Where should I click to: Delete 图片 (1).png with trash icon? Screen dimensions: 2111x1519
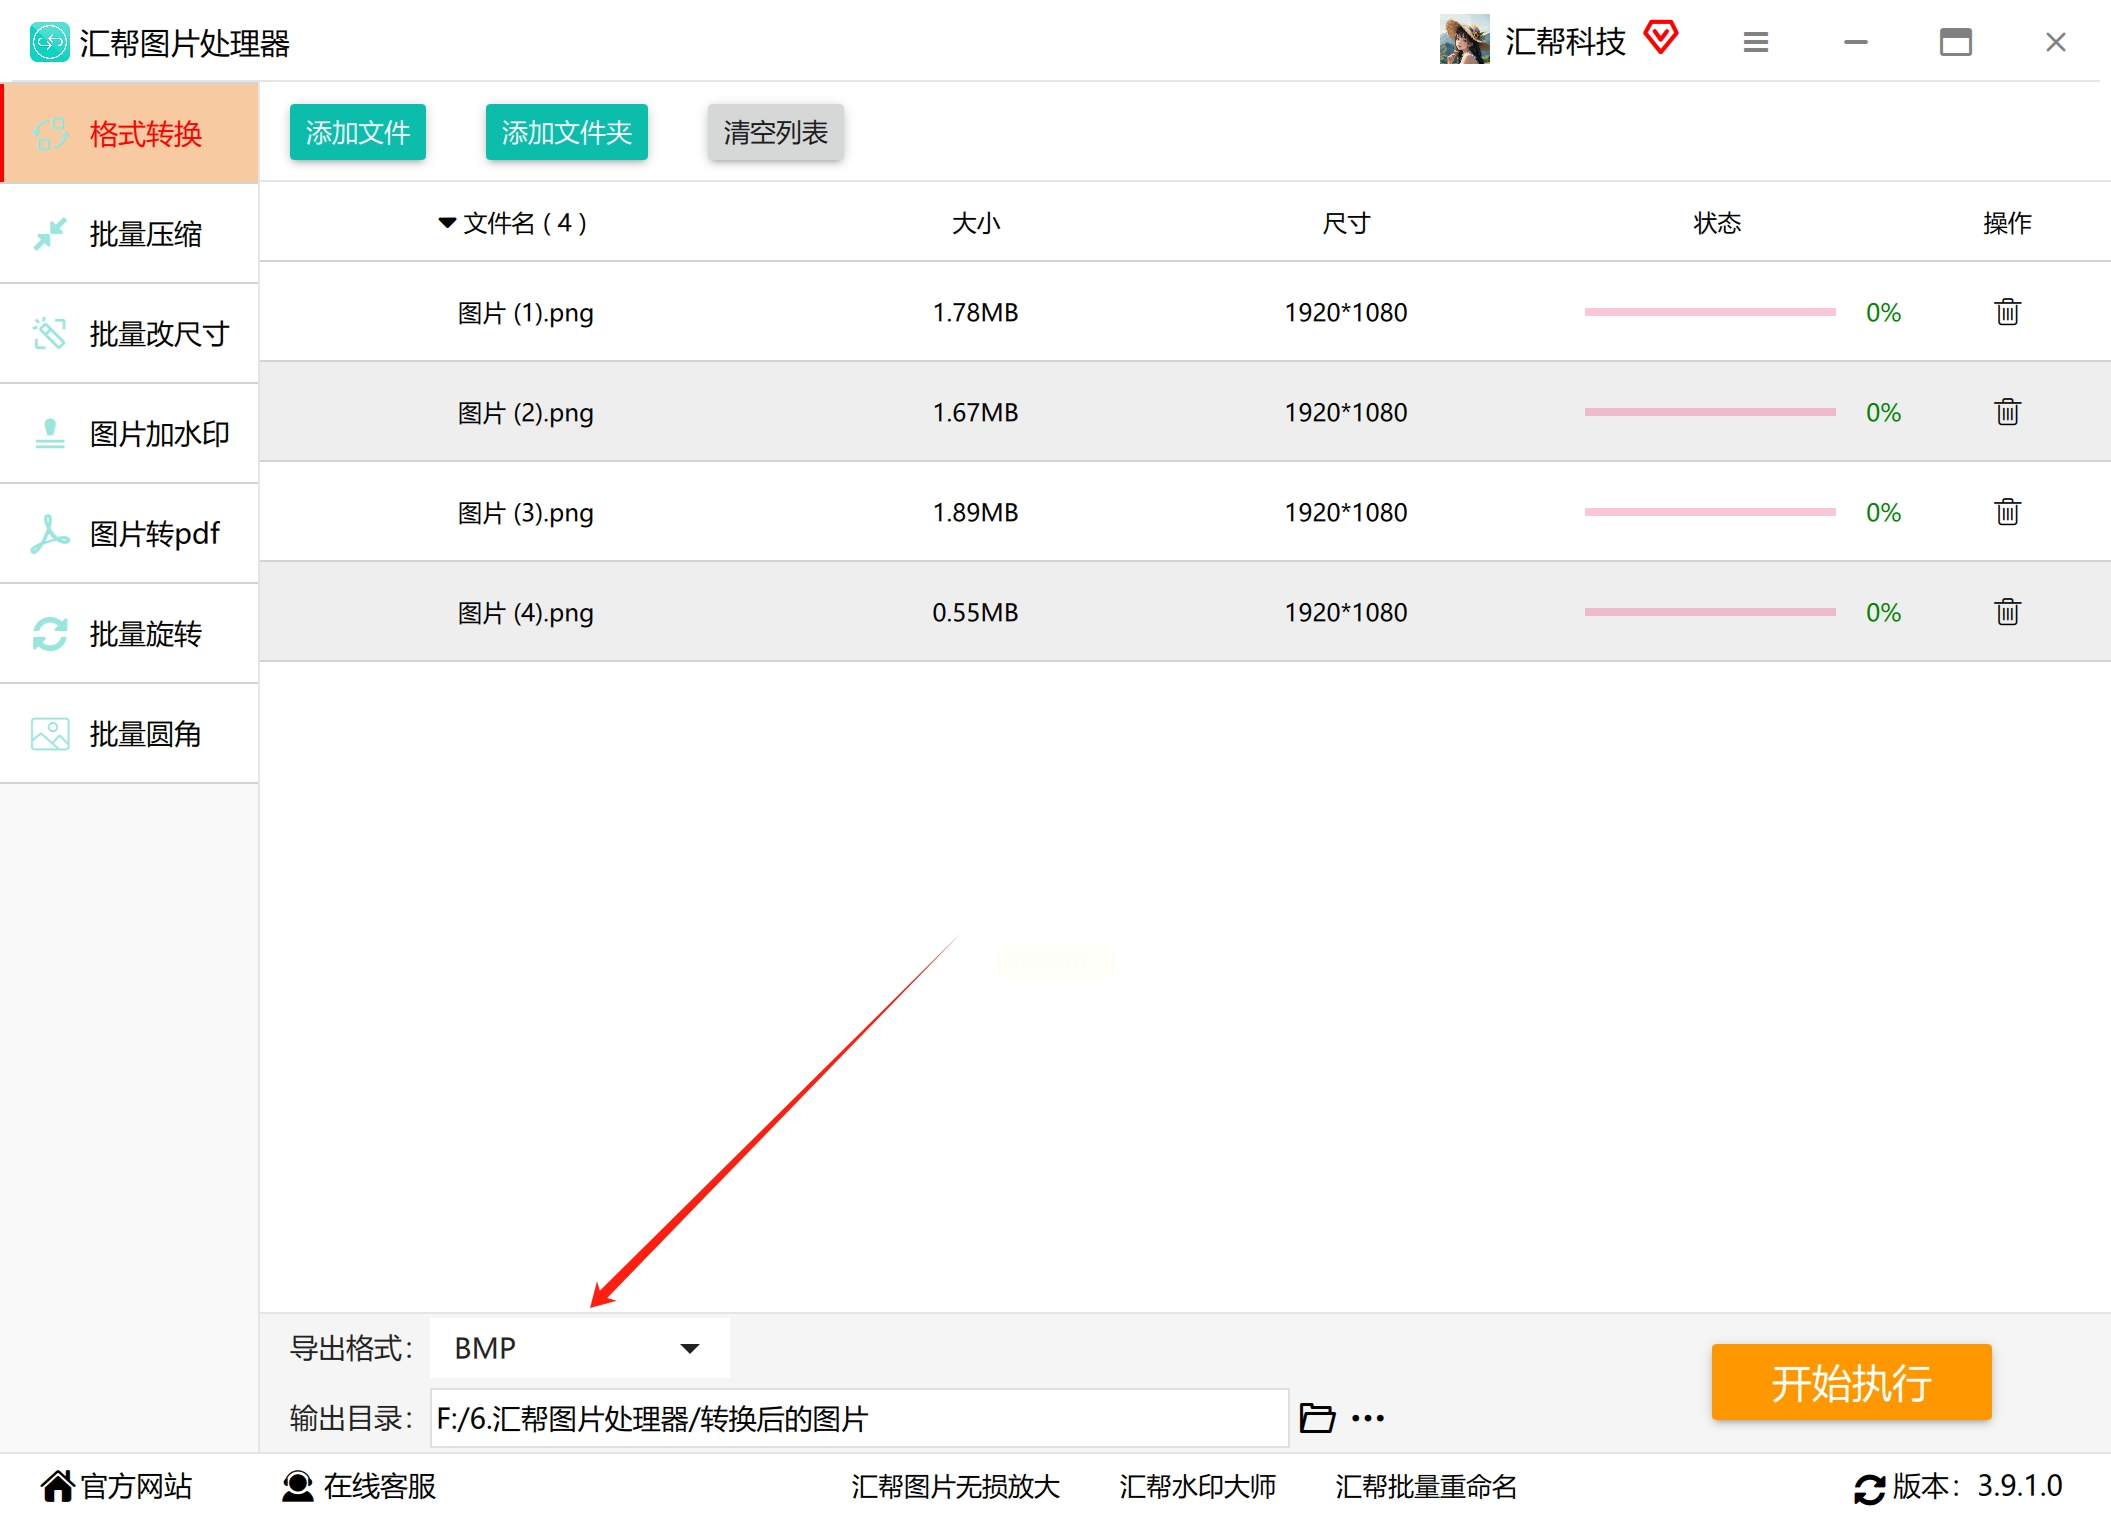pos(2007,312)
